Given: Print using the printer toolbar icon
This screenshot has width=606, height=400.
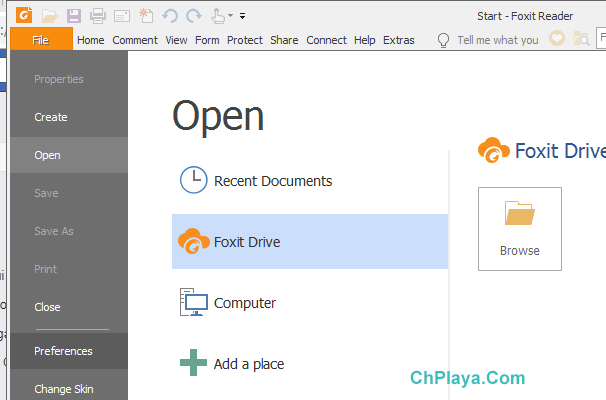Looking at the screenshot, I should (98, 16).
